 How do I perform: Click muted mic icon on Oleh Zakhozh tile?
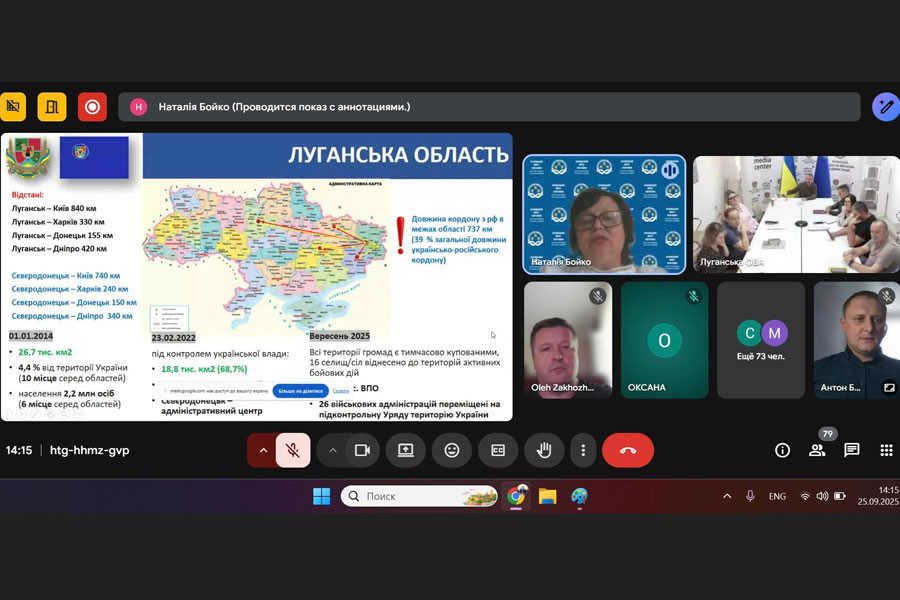tap(598, 296)
